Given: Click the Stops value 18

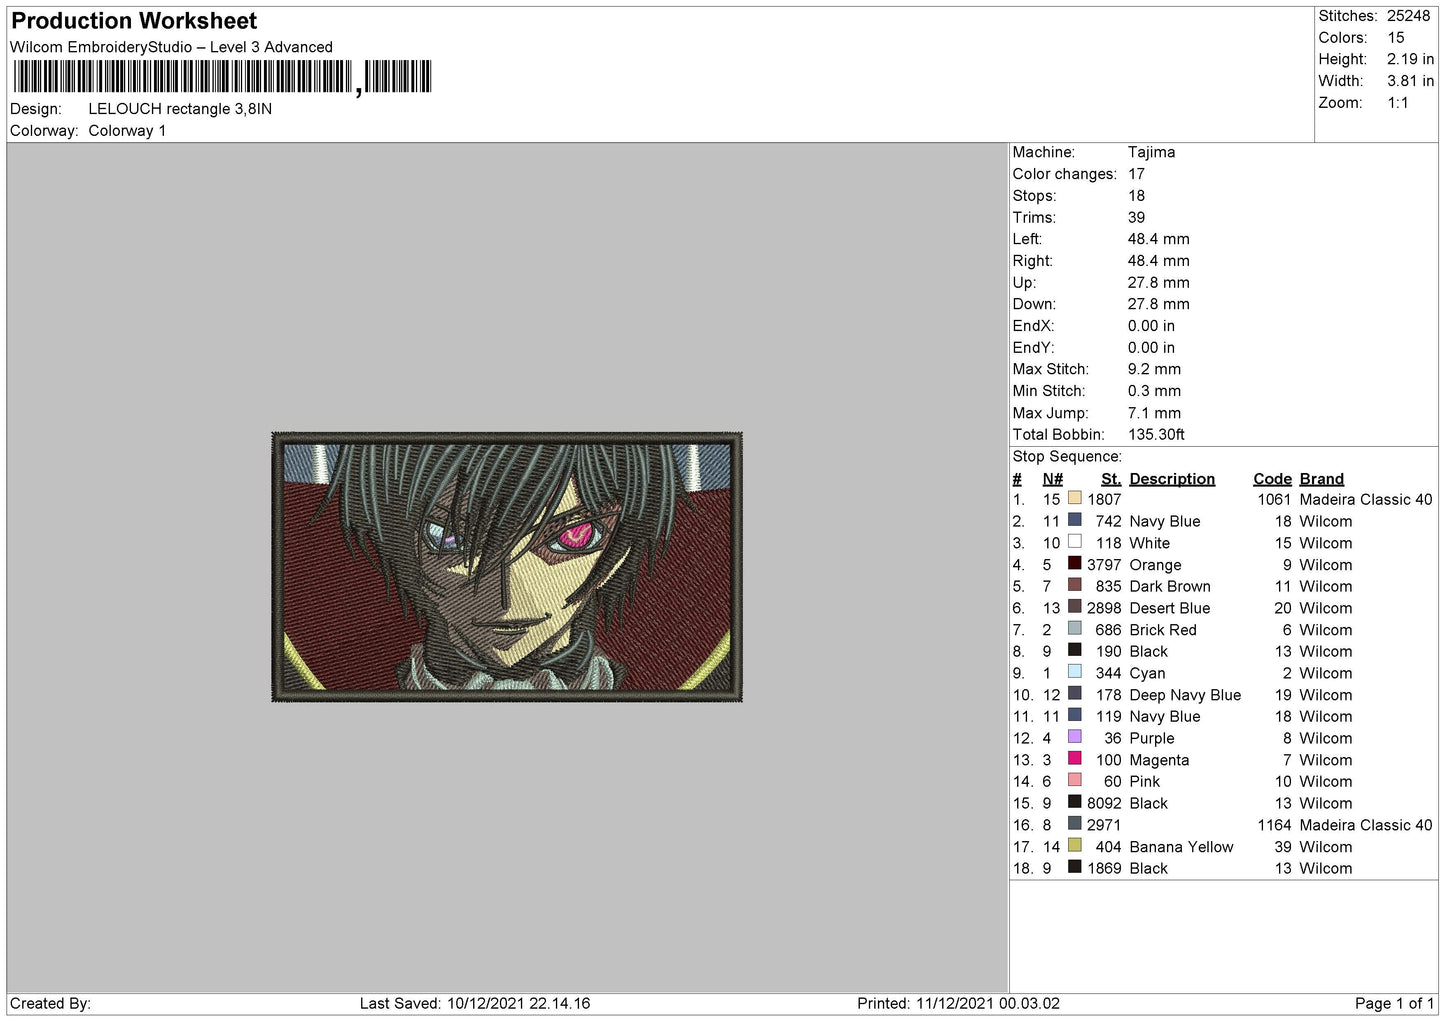Looking at the screenshot, I should click(1136, 196).
